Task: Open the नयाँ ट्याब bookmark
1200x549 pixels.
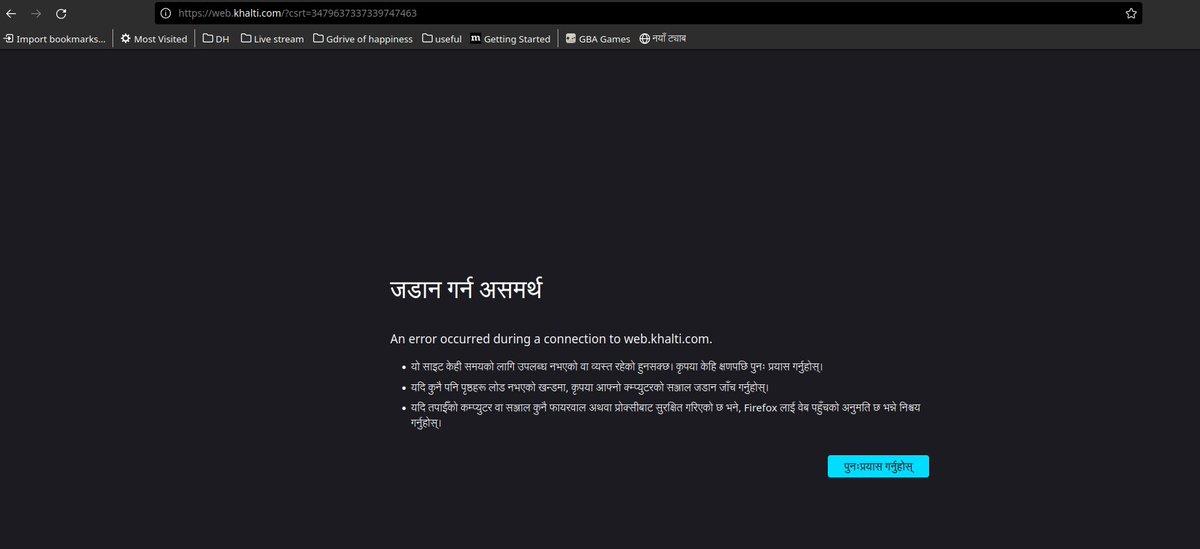Action: pos(663,39)
